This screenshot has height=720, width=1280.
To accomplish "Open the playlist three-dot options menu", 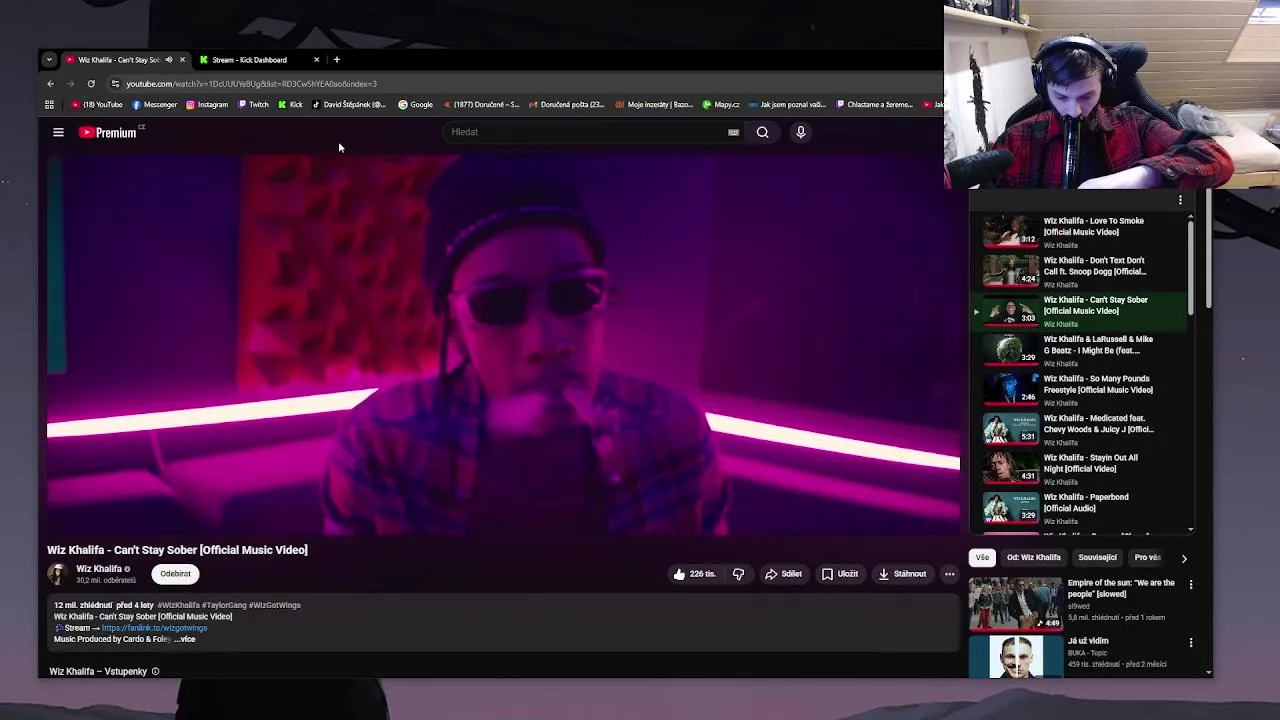I will [1180, 200].
